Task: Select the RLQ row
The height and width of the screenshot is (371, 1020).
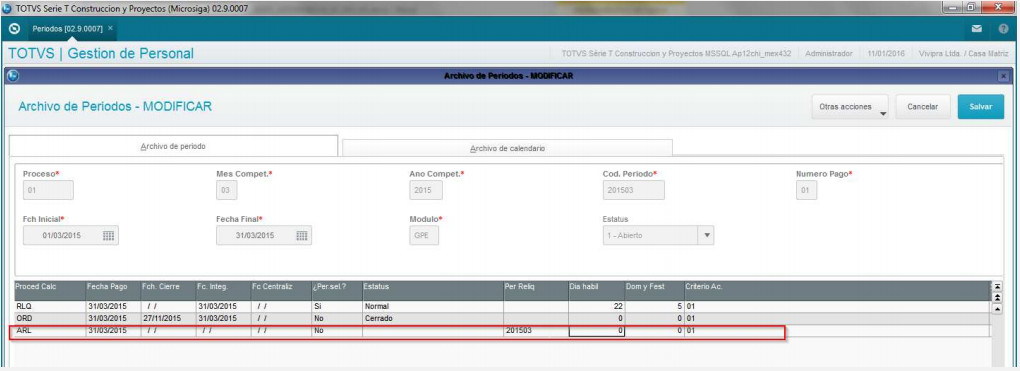Action: pyautogui.click(x=502, y=306)
